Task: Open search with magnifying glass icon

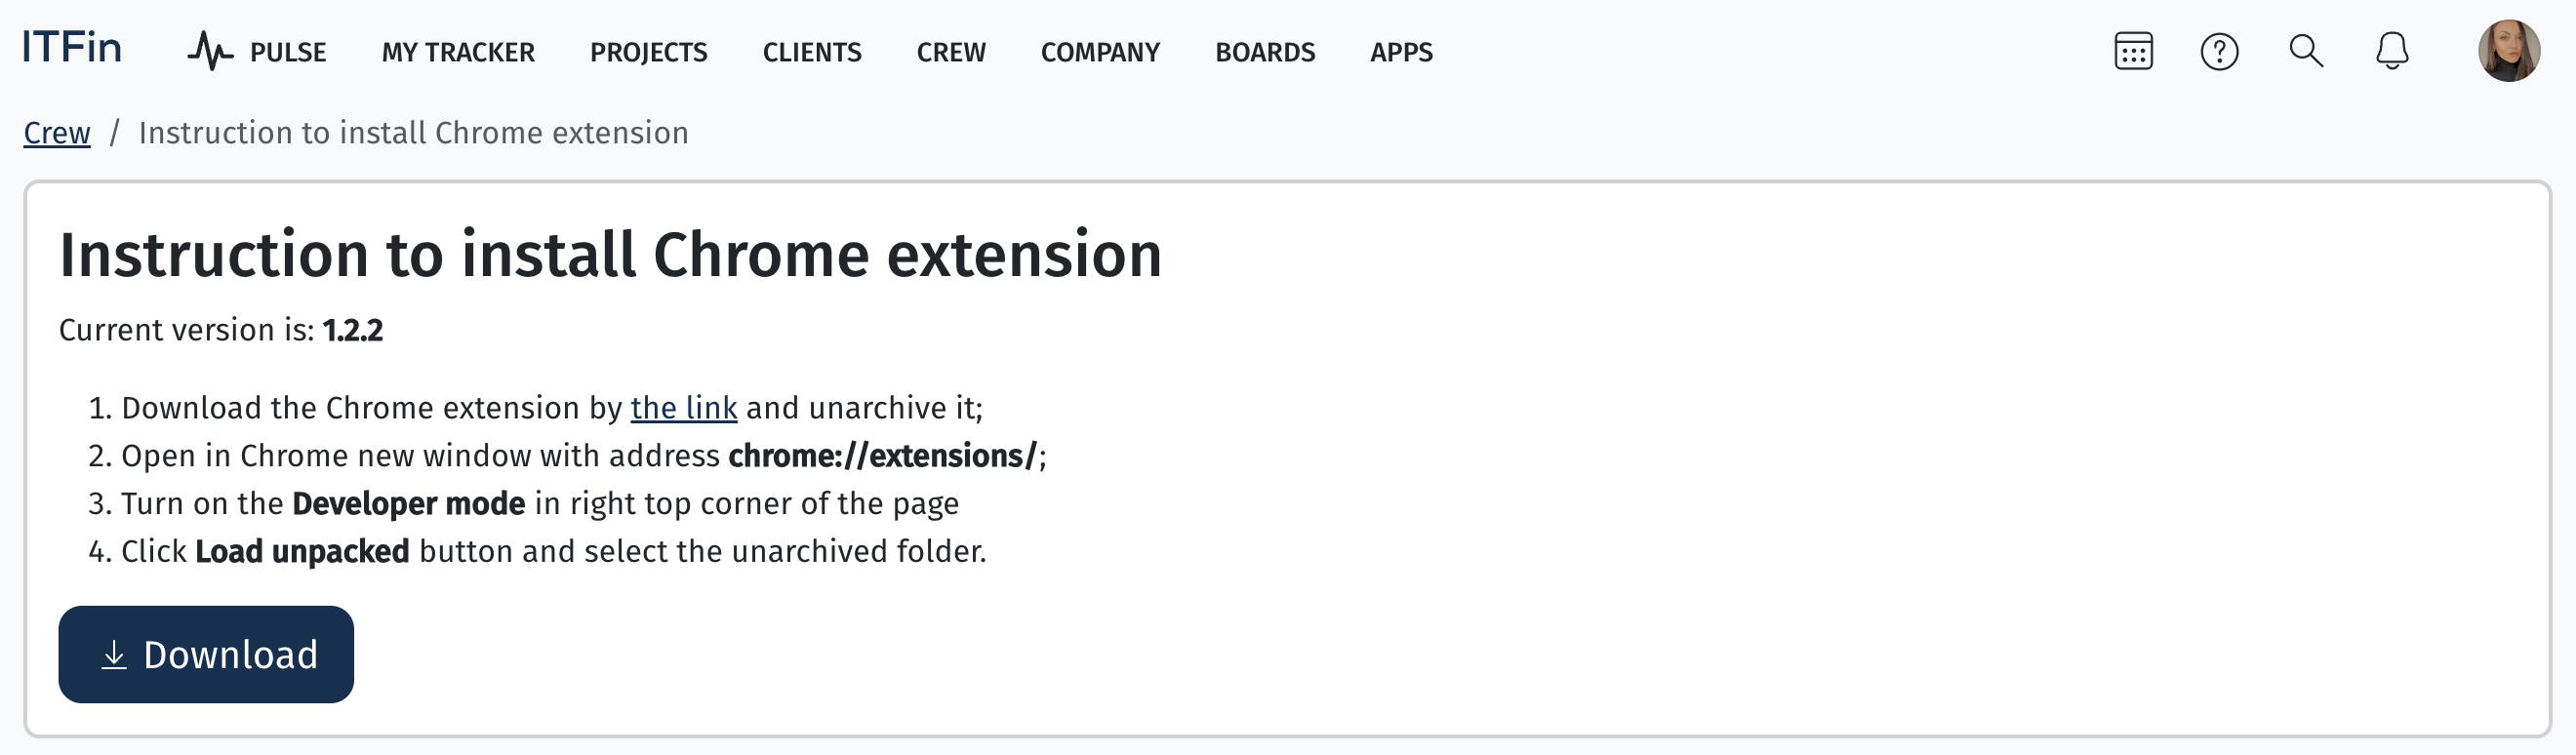Action: [2306, 50]
